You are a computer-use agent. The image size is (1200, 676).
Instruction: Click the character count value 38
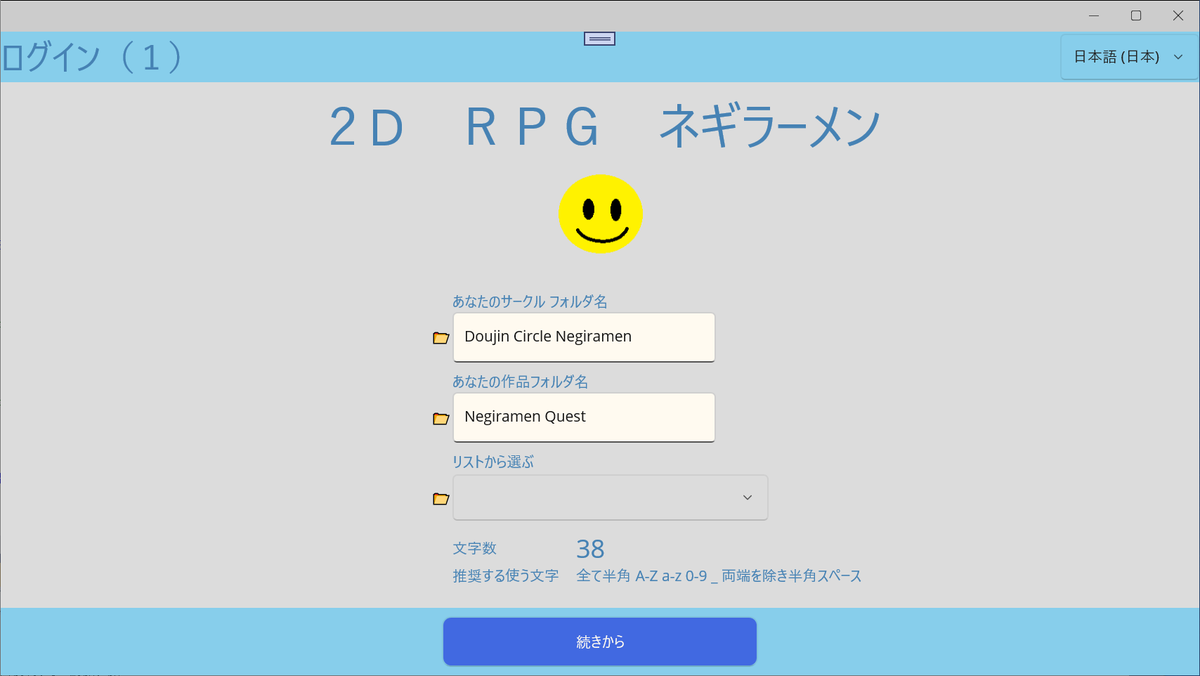pos(590,549)
